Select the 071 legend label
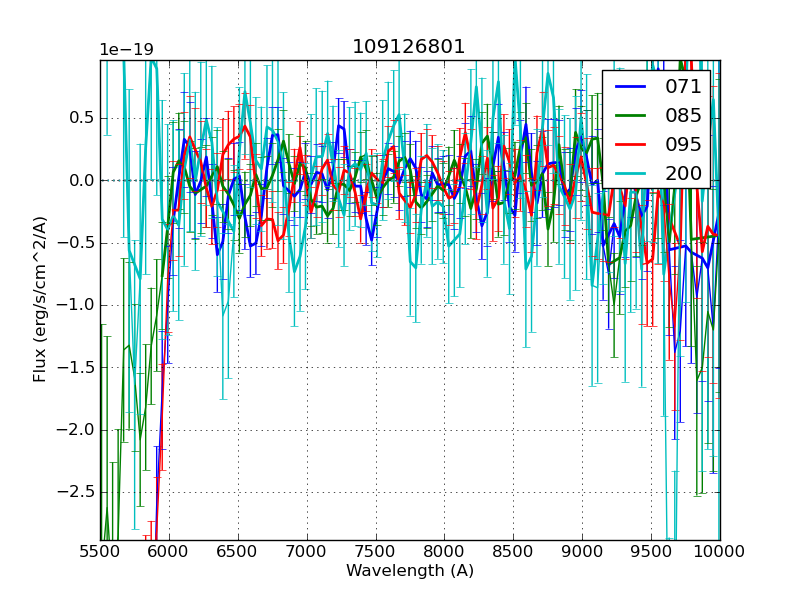This screenshot has width=800, height=600. click(x=683, y=87)
